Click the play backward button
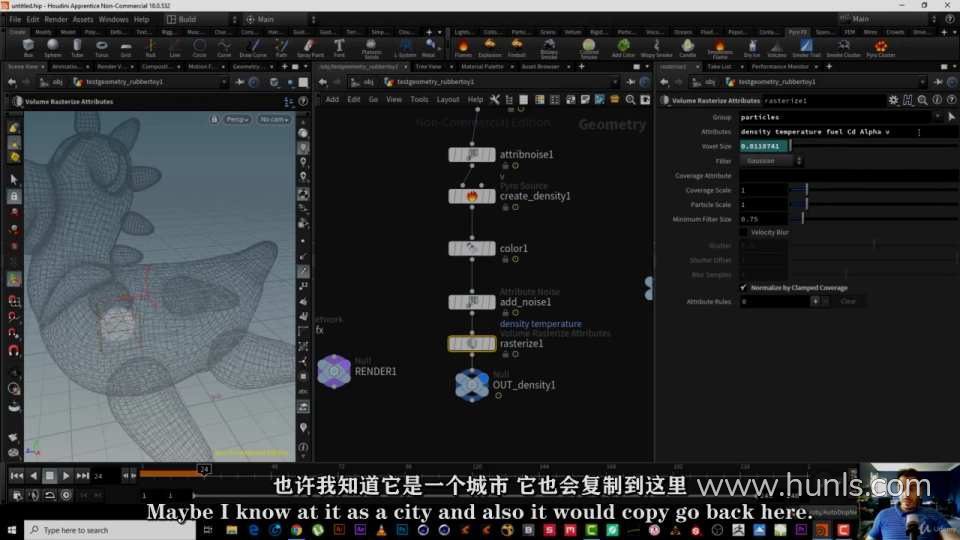This screenshot has height=540, width=960. click(x=34, y=476)
